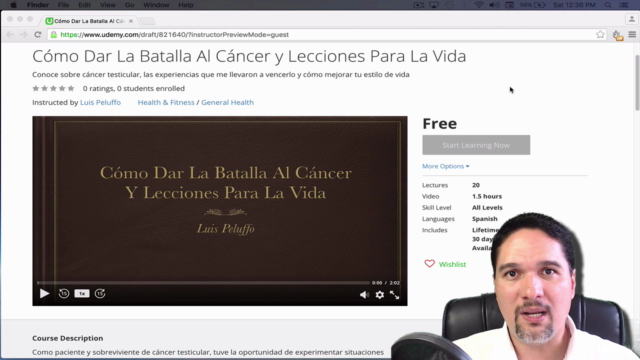Open a new browser tab
640x360 pixels.
[x=147, y=21]
